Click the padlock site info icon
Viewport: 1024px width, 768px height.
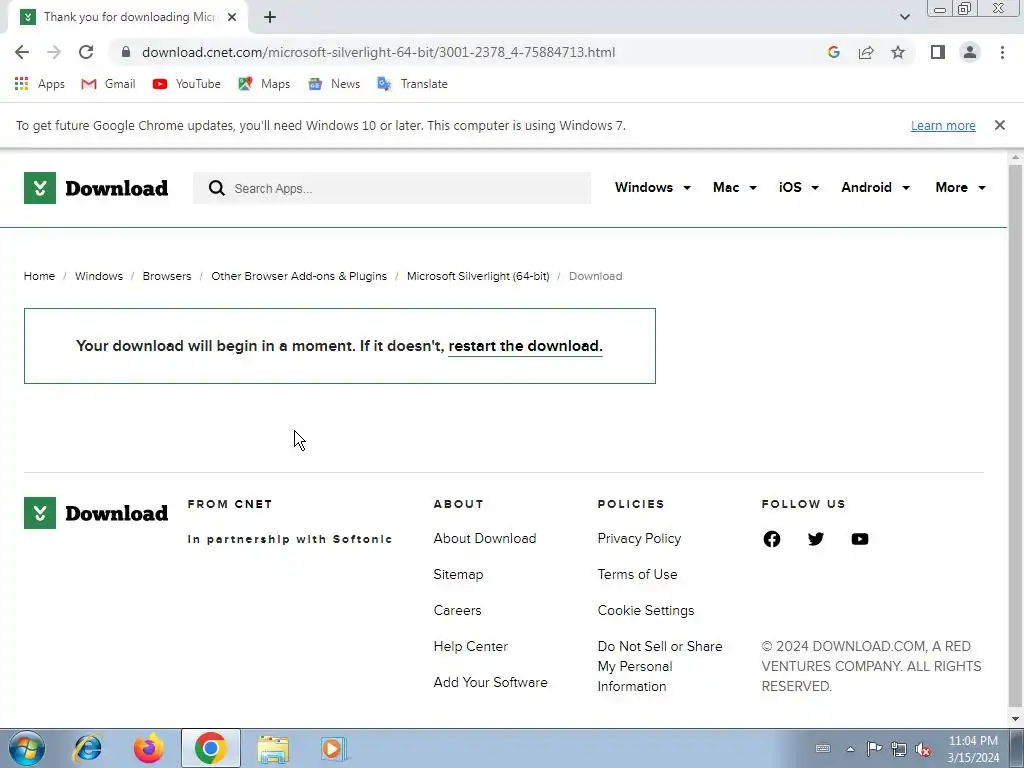tap(126, 52)
